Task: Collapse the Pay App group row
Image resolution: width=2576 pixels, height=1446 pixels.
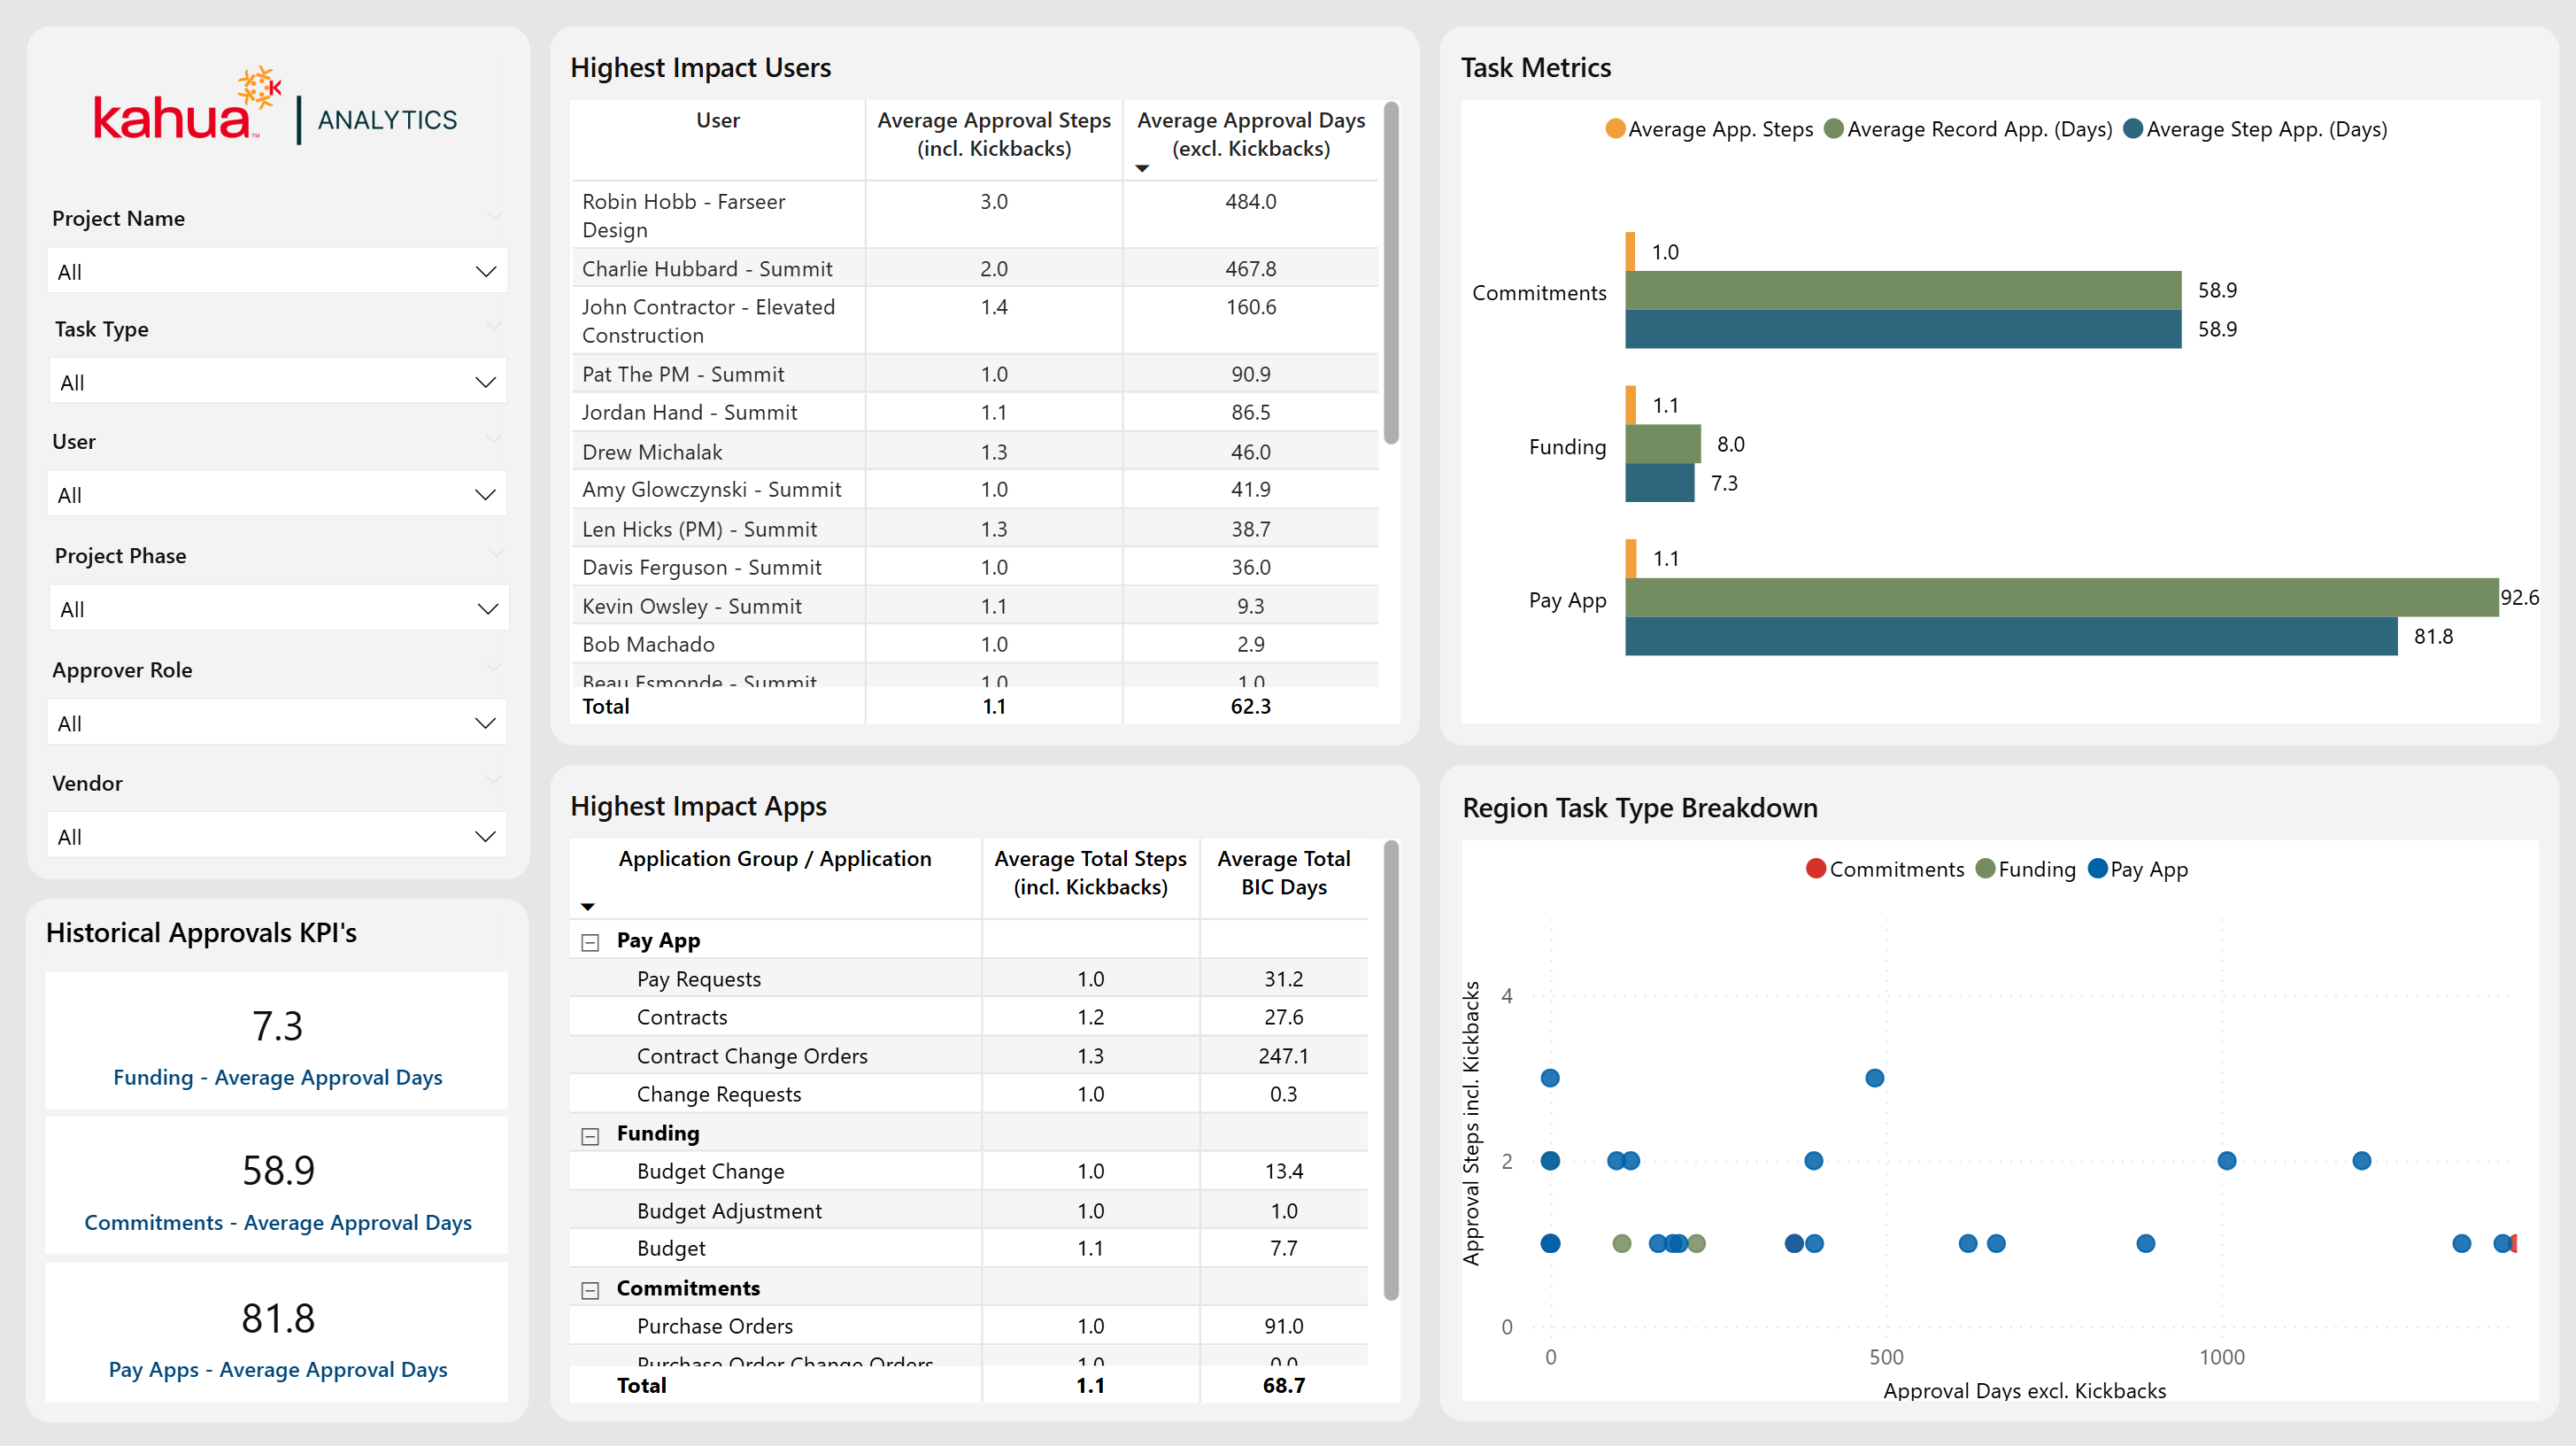Action: pos(590,942)
